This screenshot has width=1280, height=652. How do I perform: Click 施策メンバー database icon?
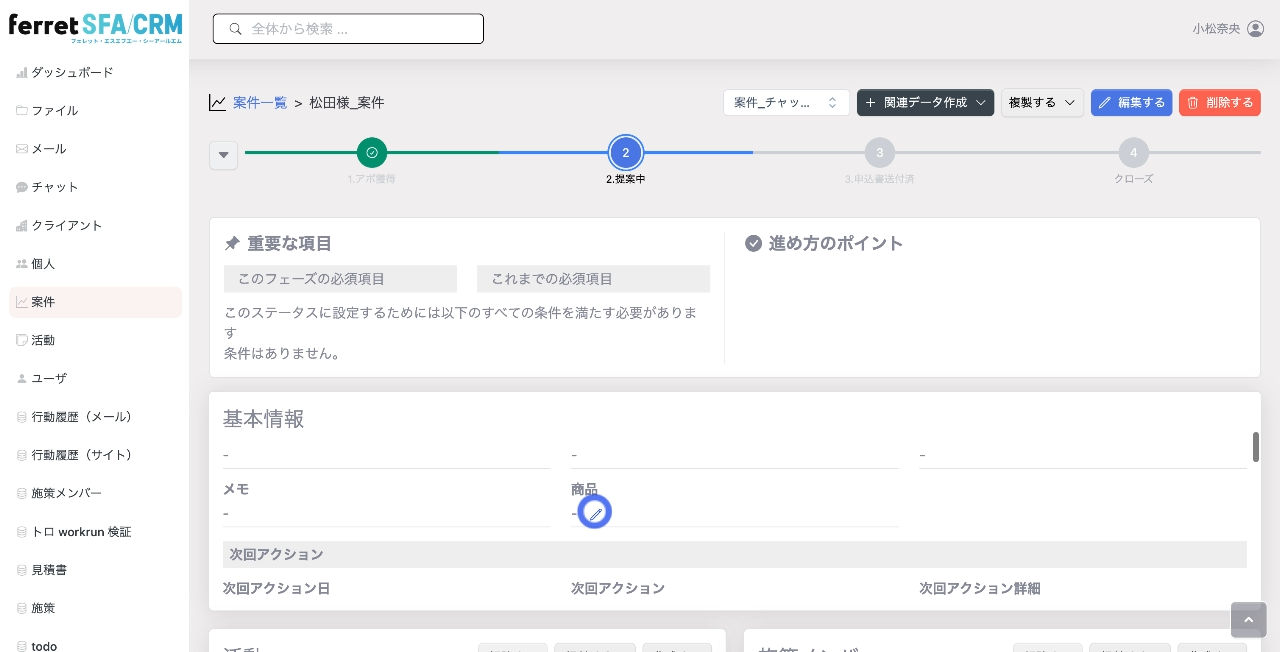(x=22, y=493)
